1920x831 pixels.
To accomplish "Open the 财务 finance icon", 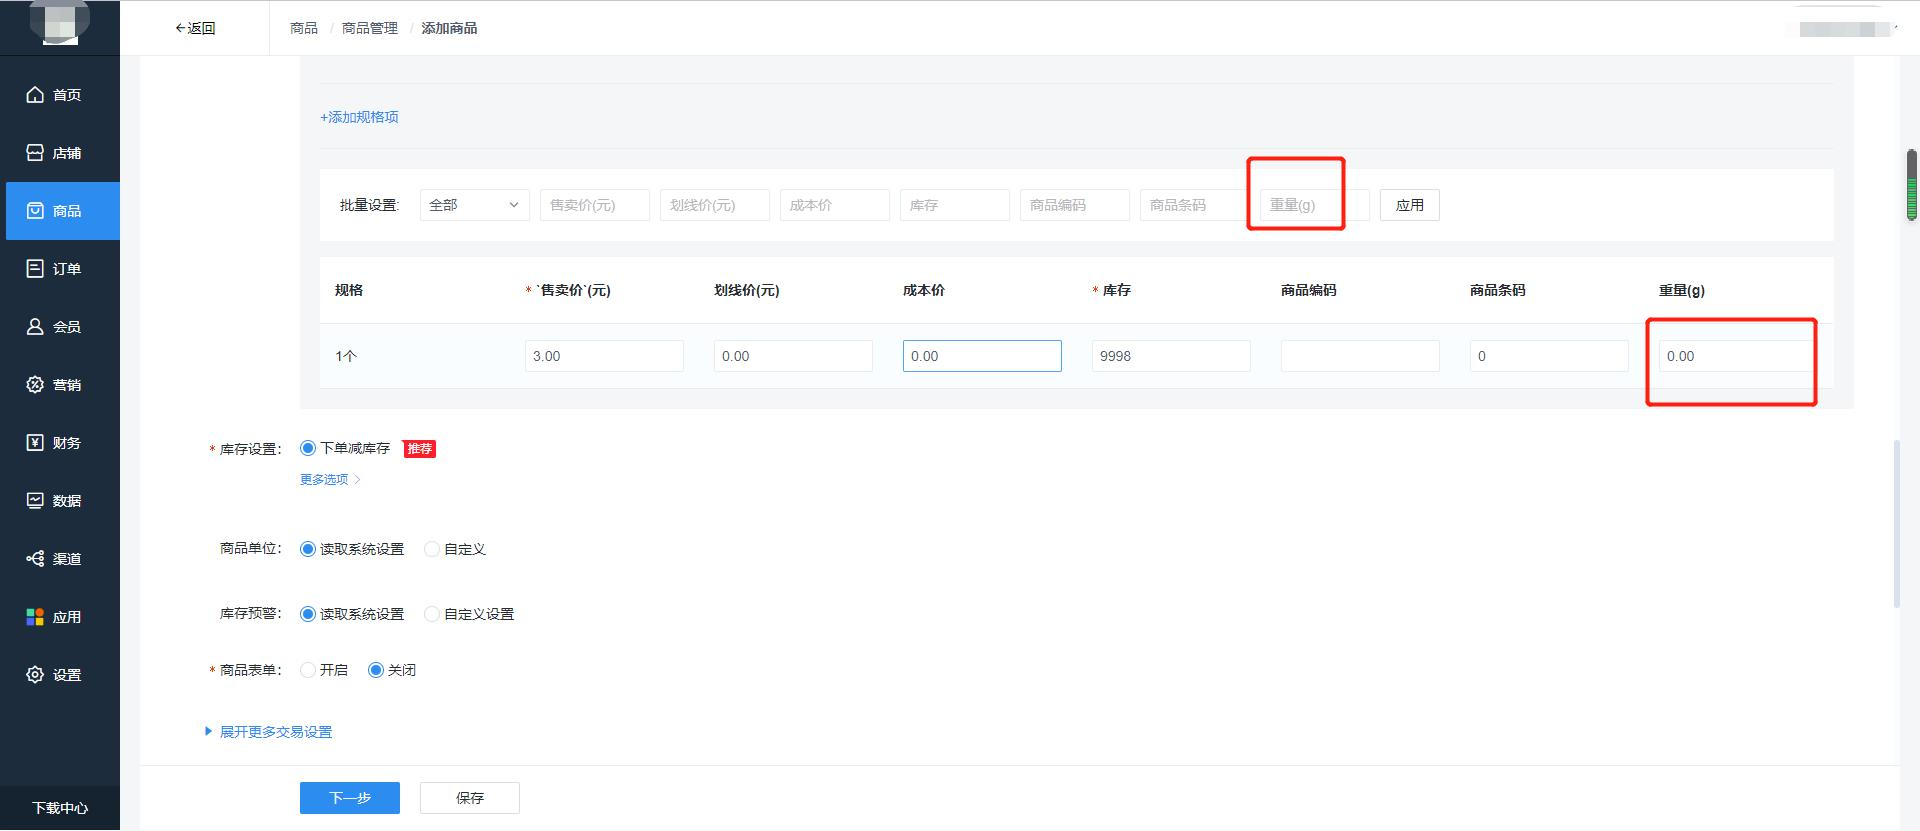I will click(35, 443).
